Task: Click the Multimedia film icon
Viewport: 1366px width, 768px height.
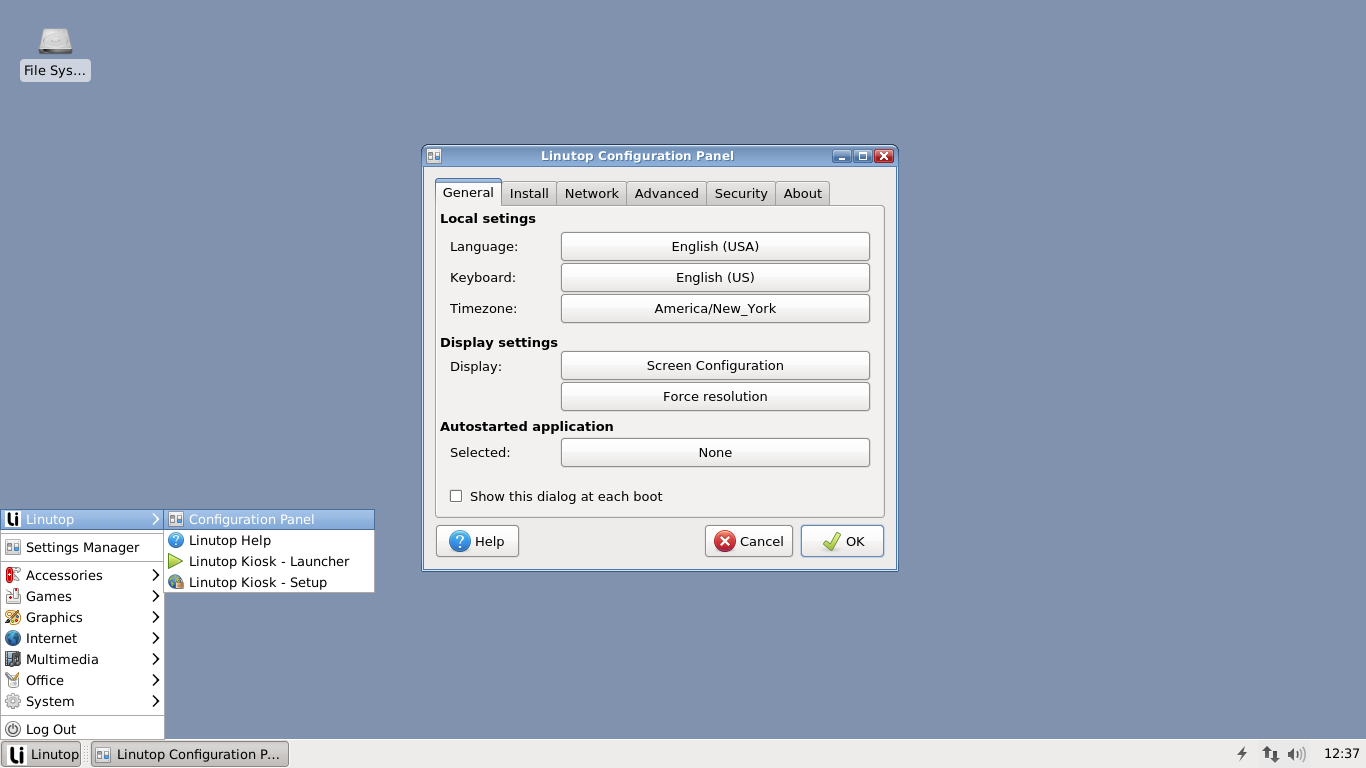Action: (13, 659)
